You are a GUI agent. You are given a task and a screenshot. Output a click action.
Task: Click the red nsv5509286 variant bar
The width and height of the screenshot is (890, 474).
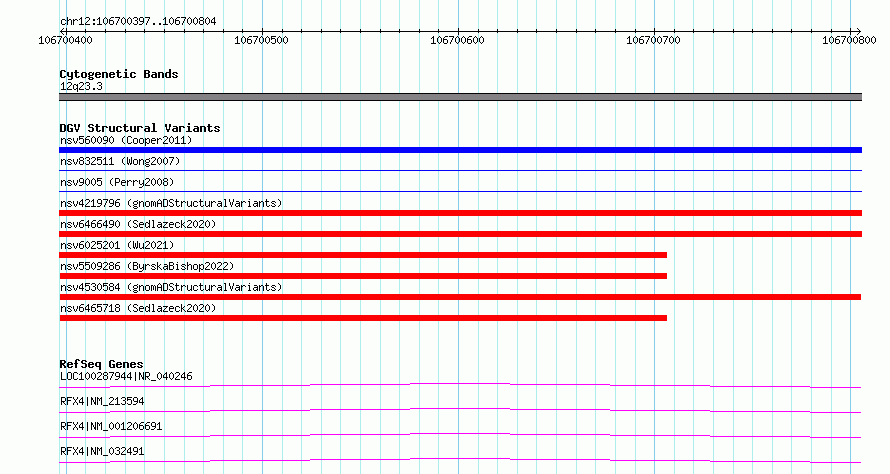click(x=363, y=276)
